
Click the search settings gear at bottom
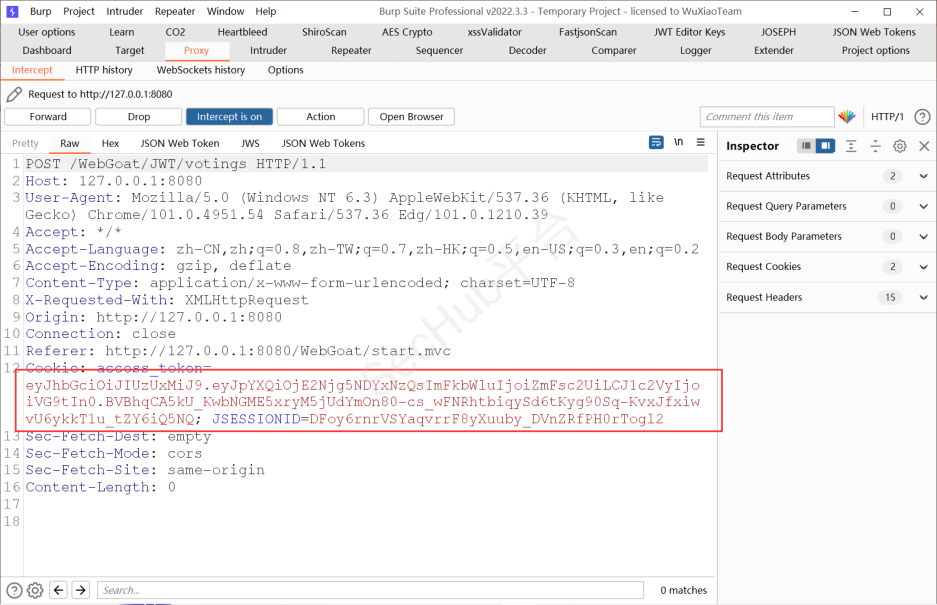(35, 590)
